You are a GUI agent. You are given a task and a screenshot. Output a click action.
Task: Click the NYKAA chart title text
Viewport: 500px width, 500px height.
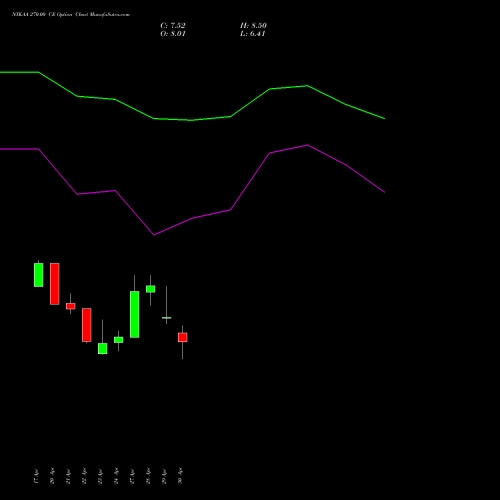[x=71, y=14]
